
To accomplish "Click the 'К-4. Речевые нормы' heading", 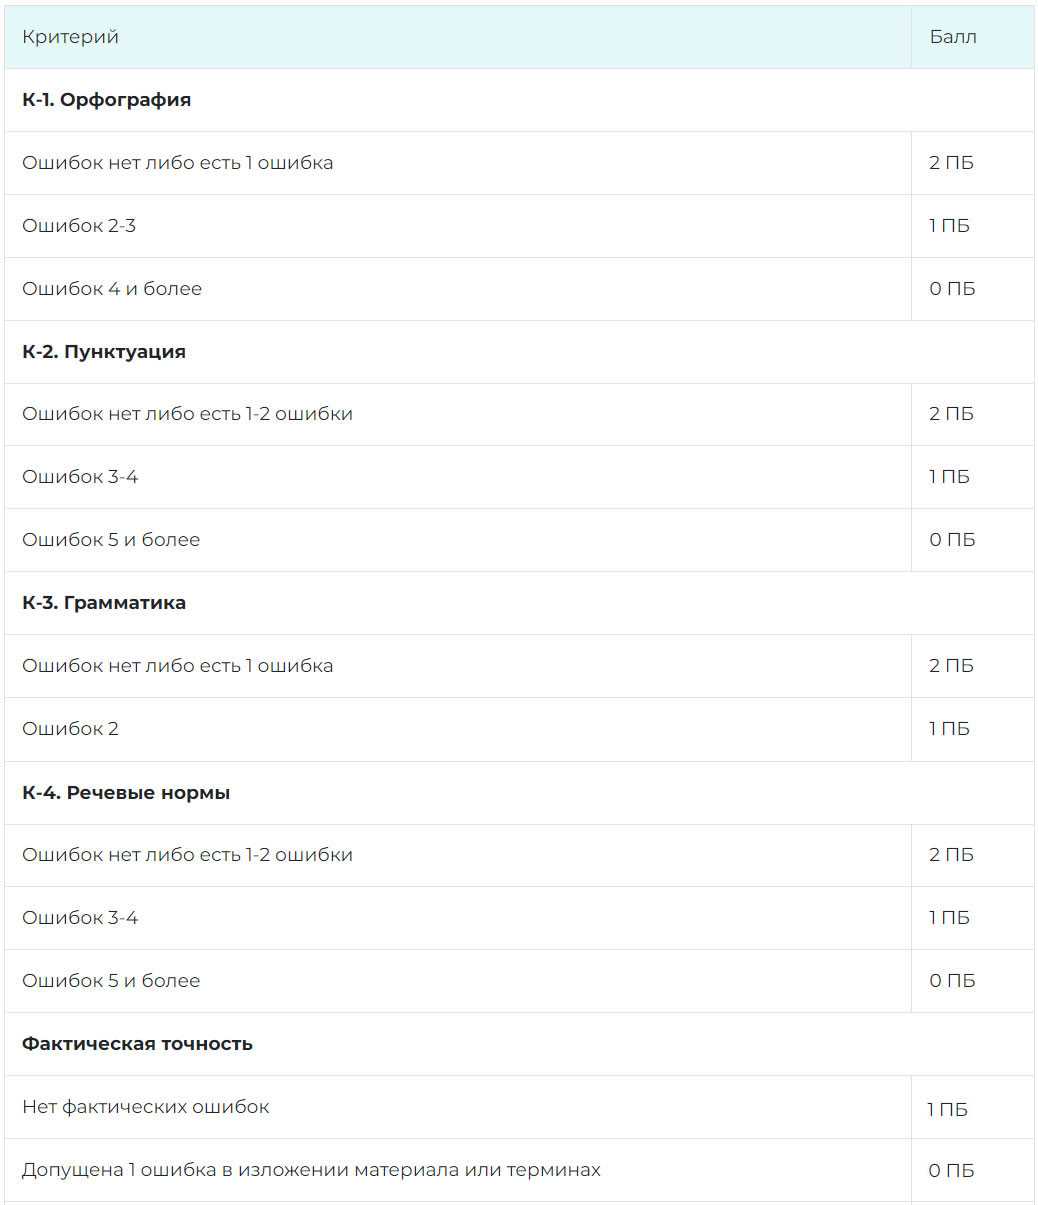I will click(126, 793).
